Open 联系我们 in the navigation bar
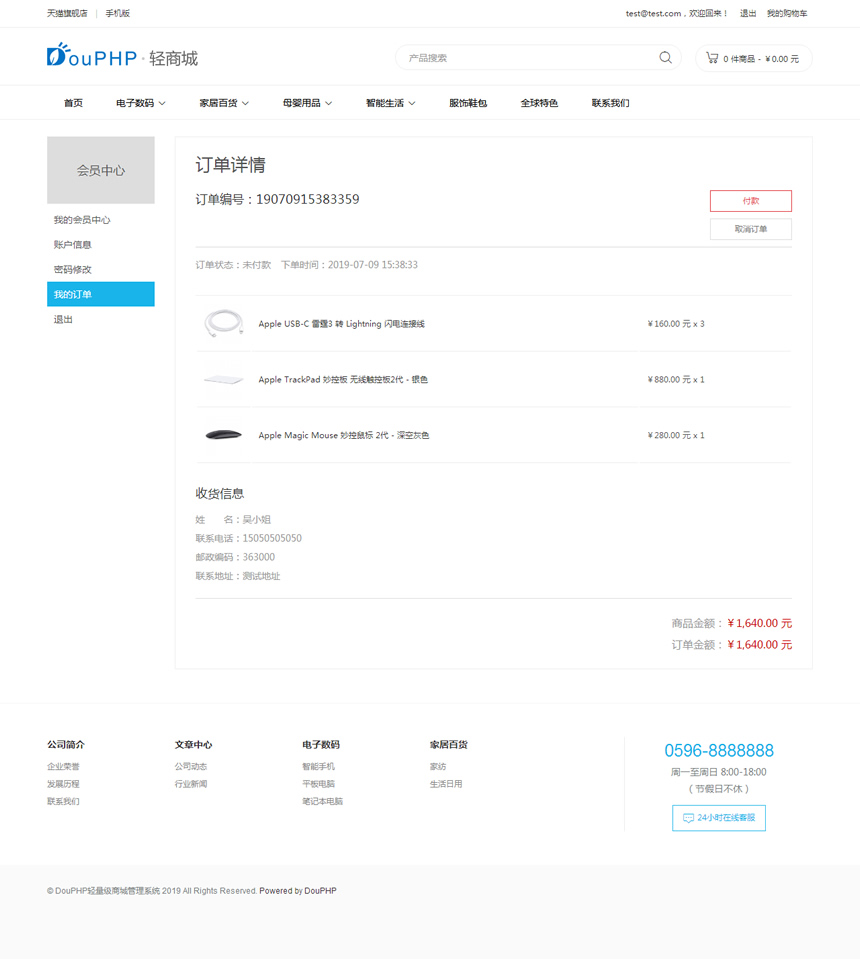 click(610, 103)
